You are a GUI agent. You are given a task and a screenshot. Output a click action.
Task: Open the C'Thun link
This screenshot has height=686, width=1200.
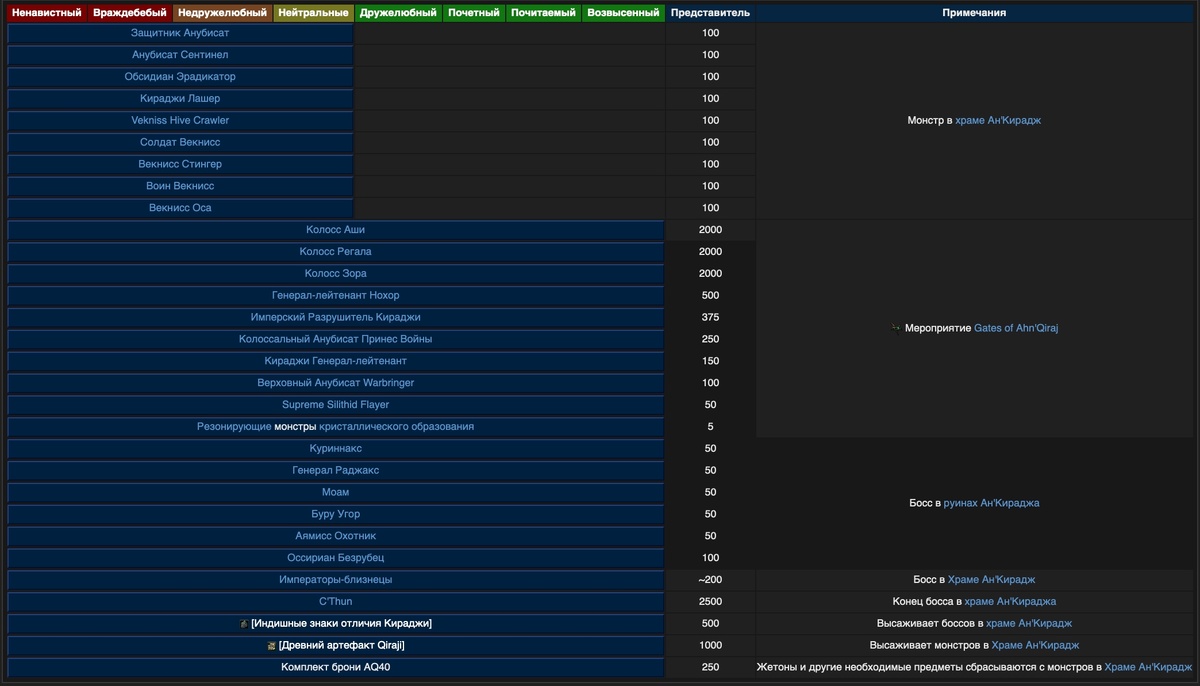[335, 602]
